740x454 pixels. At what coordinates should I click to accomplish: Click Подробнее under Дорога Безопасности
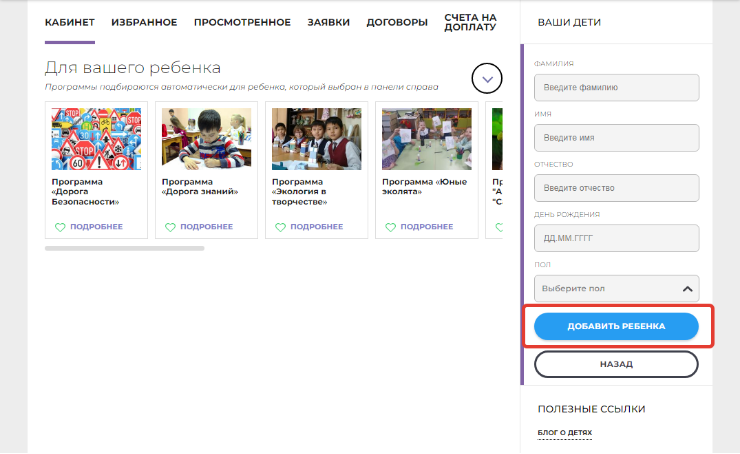(96, 227)
